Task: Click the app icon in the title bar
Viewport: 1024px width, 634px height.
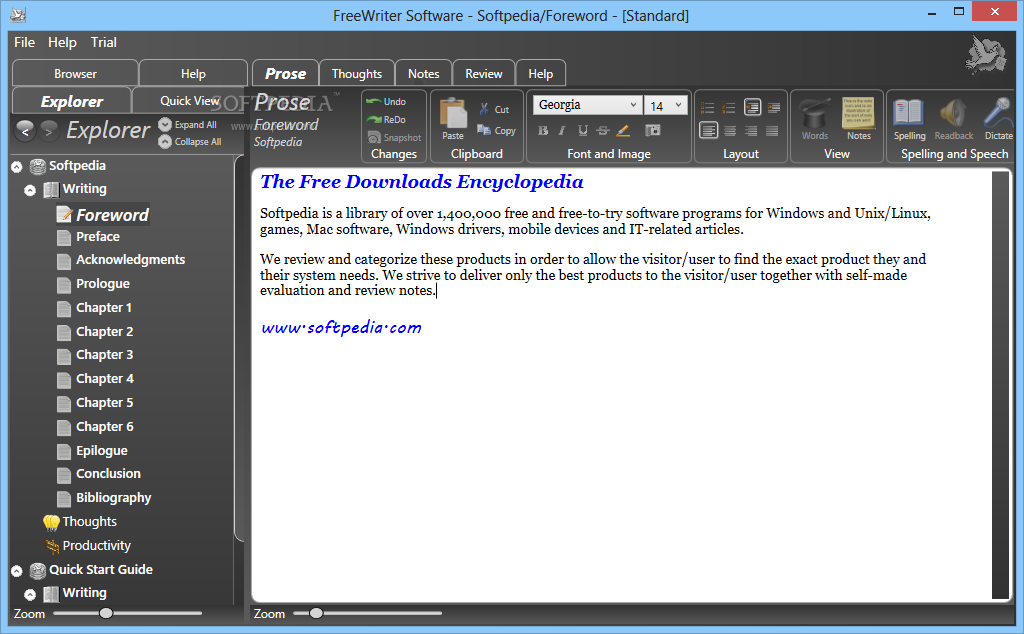Action: tap(18, 14)
